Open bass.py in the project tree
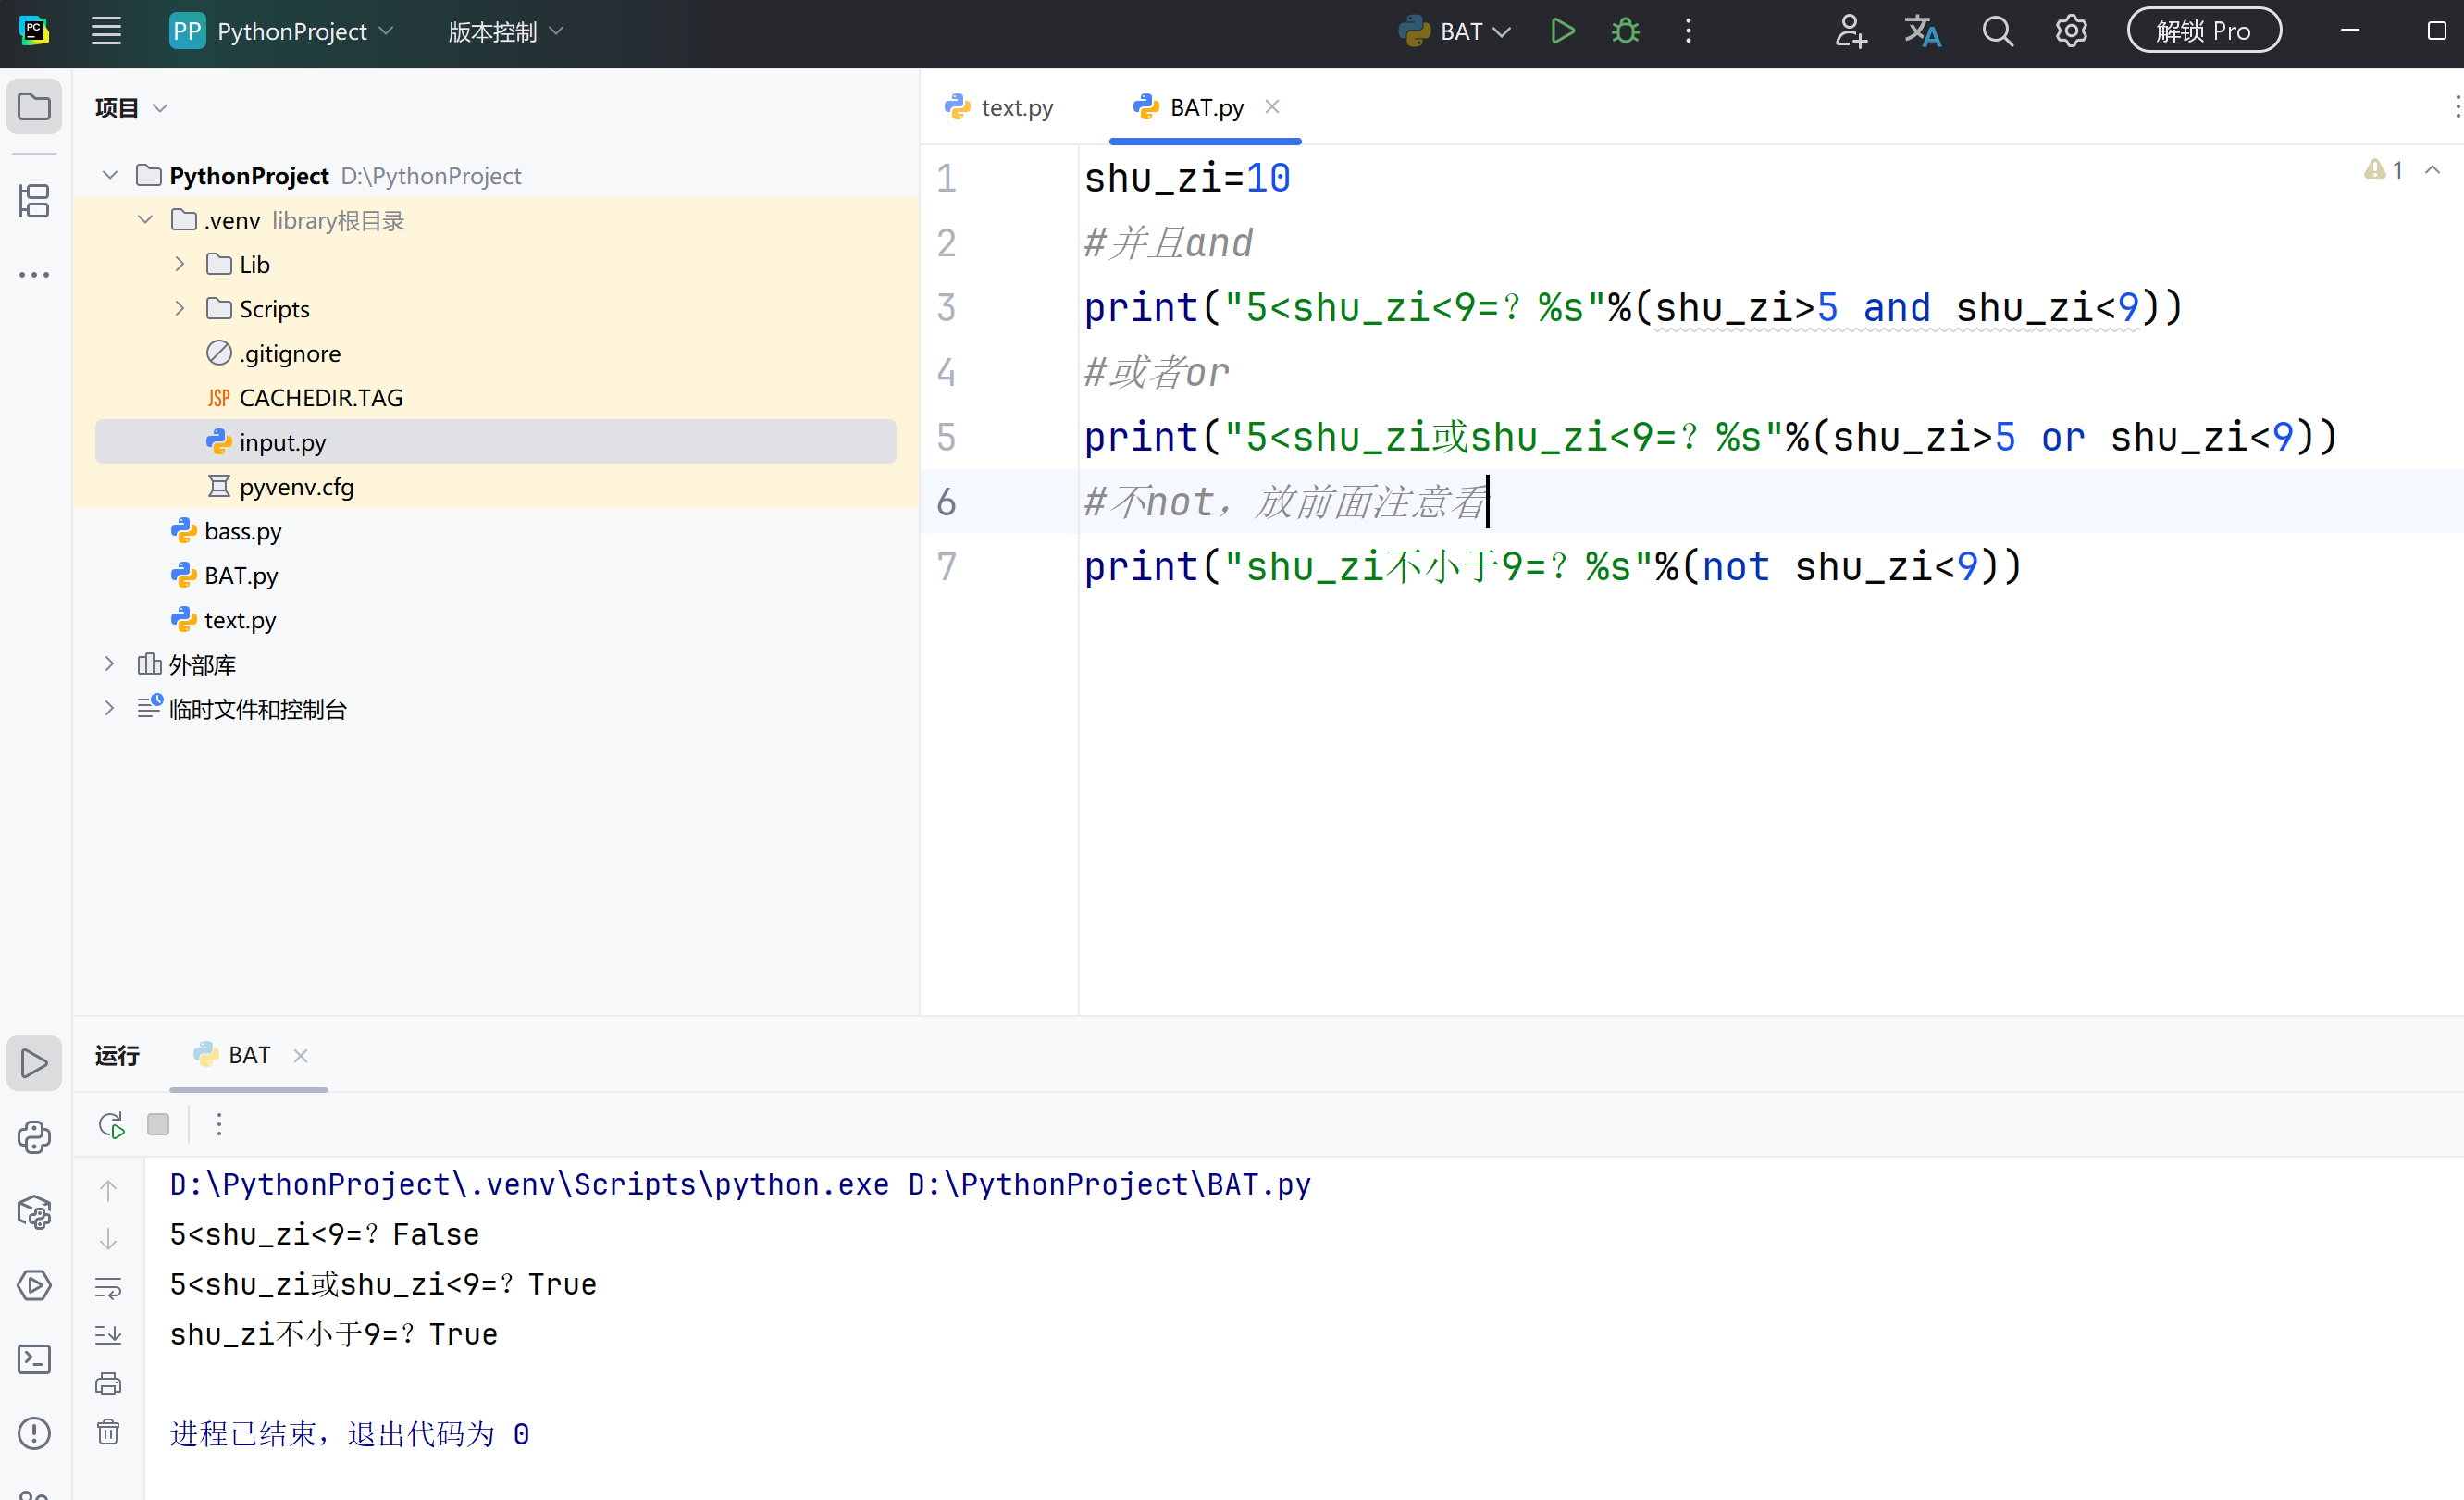2464x1500 pixels. point(242,531)
